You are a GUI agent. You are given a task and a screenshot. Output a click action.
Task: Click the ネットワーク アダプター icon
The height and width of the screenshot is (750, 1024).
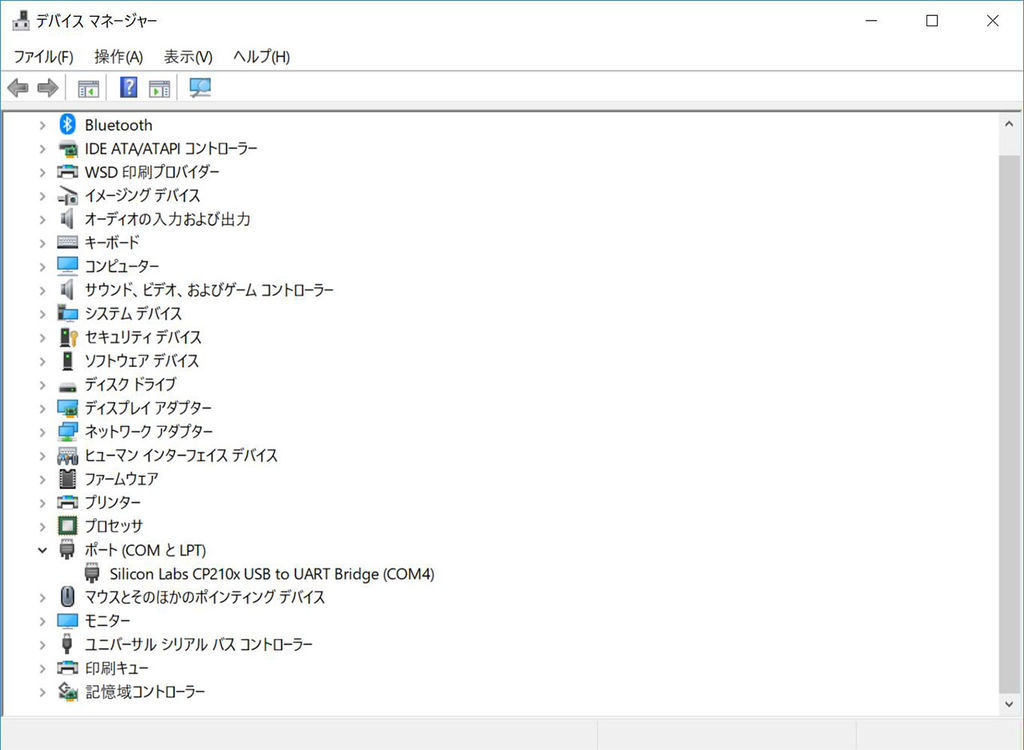pyautogui.click(x=67, y=432)
